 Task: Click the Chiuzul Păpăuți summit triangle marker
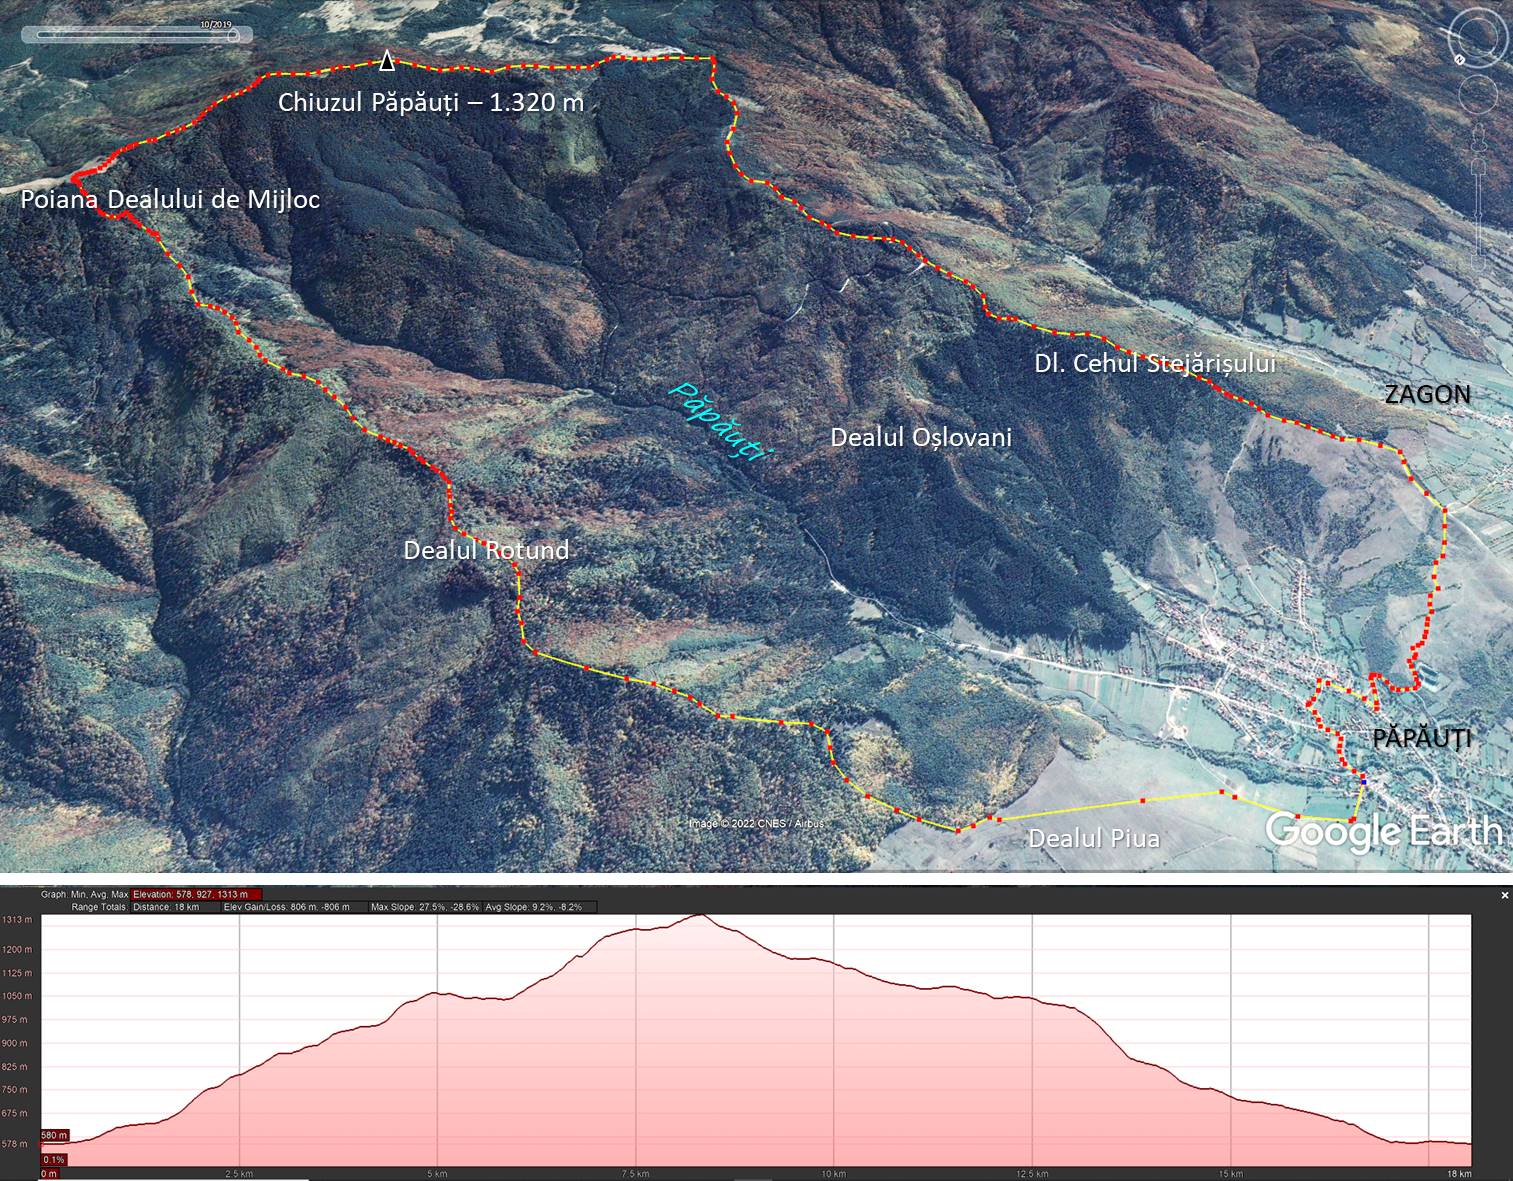(x=387, y=63)
